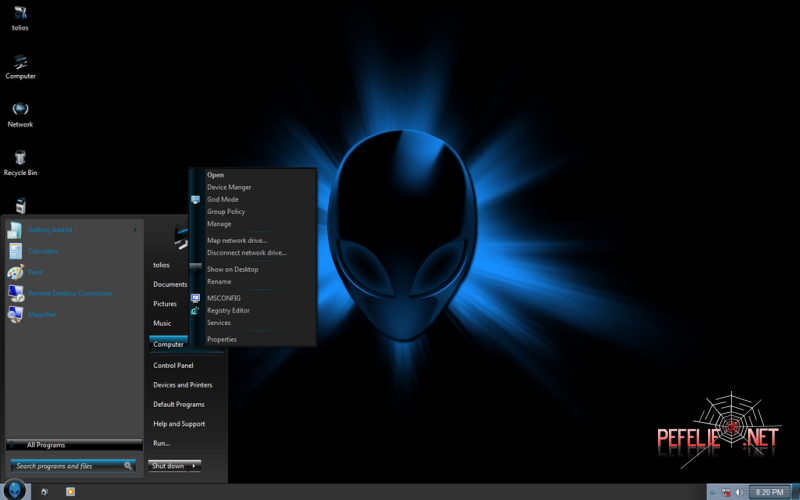Click the Magnifier program icon
Image resolution: width=800 pixels, height=500 pixels.
click(x=15, y=314)
